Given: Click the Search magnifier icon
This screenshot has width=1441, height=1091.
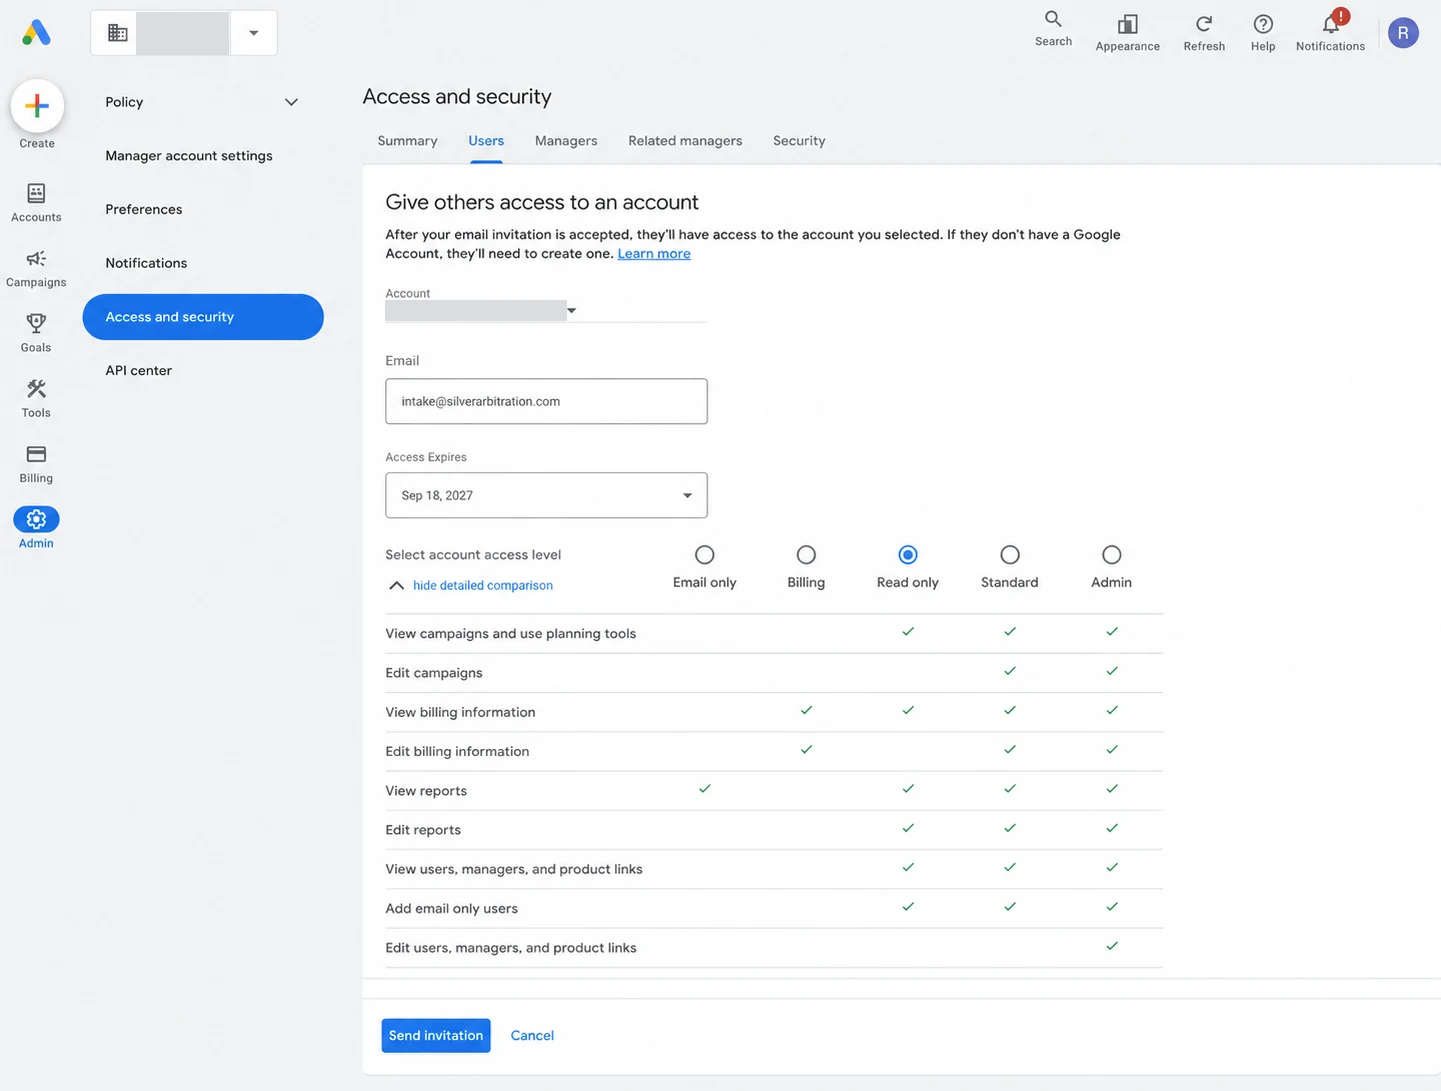Looking at the screenshot, I should click(1053, 19).
